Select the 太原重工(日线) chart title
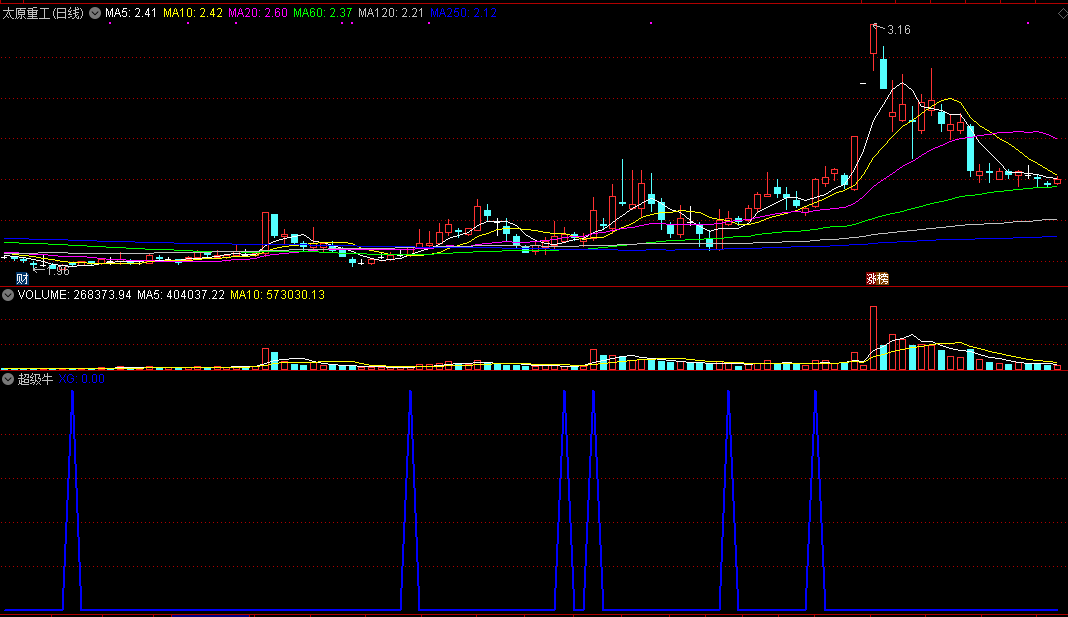Image resolution: width=1068 pixels, height=617 pixels. point(44,13)
